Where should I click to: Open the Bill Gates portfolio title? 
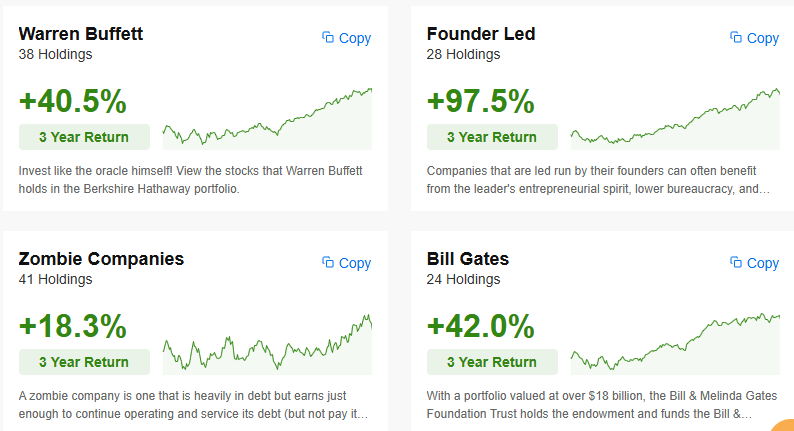coord(468,259)
